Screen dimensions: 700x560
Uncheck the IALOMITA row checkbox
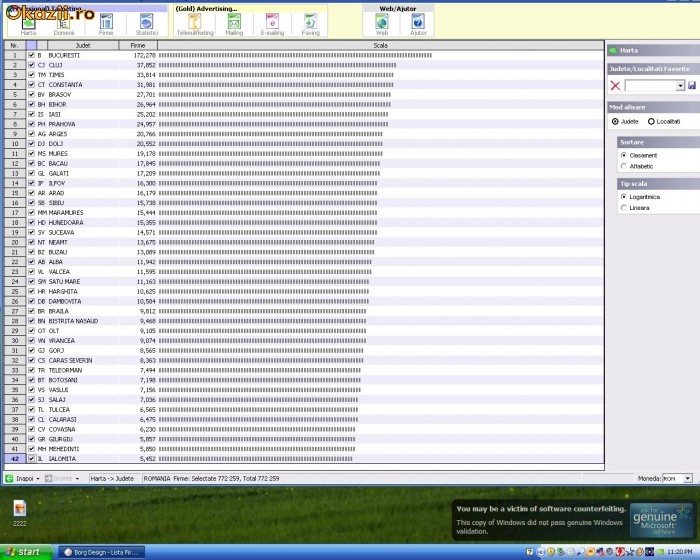click(31, 459)
